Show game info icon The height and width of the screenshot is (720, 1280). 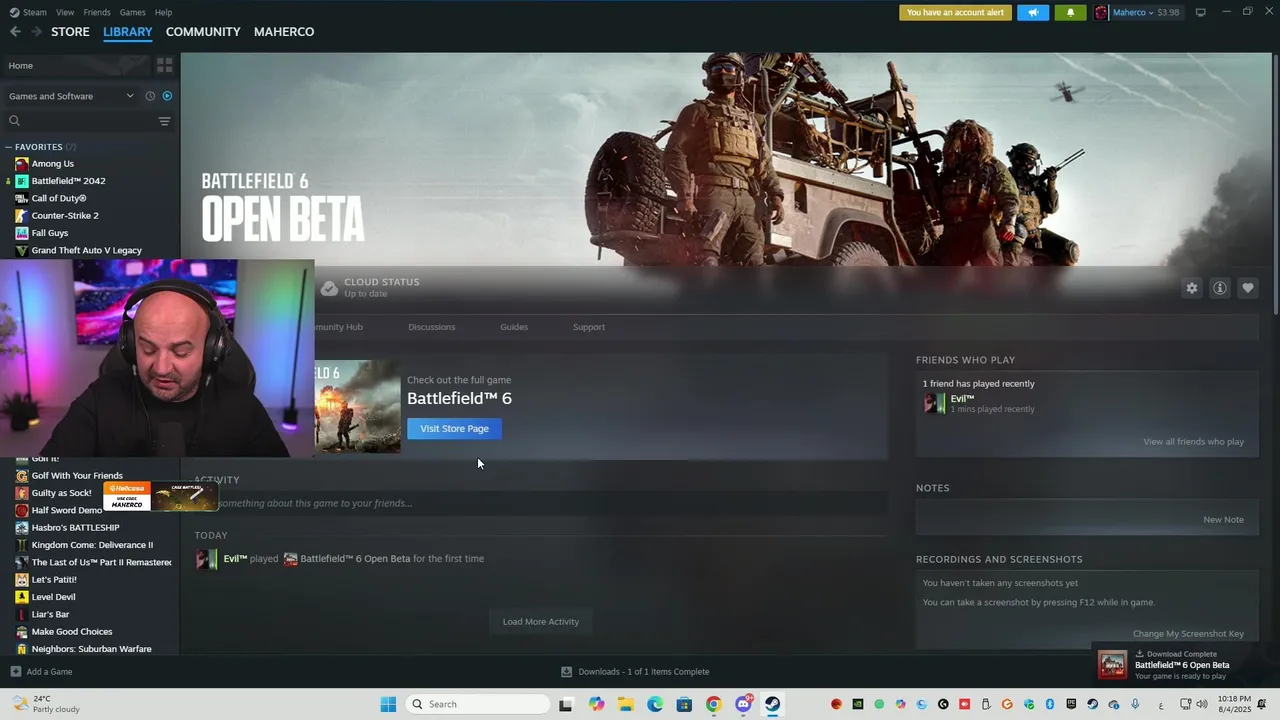point(1219,288)
